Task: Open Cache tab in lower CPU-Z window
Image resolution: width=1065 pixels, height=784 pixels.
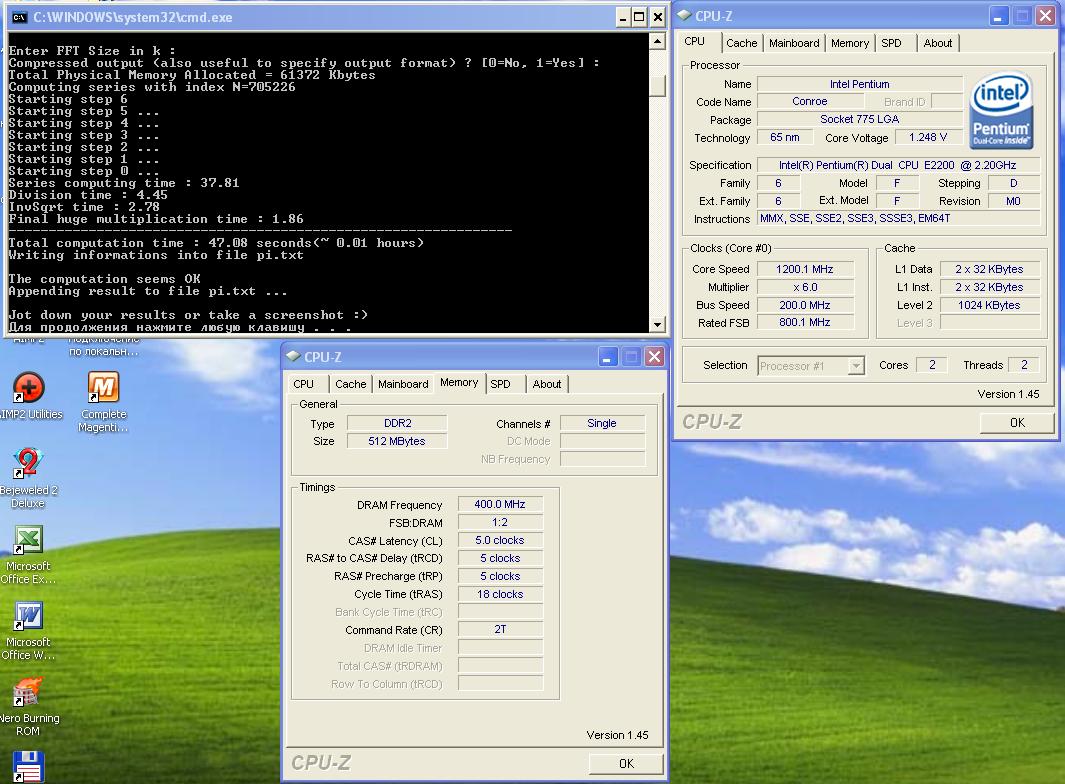Action: pyautogui.click(x=350, y=384)
